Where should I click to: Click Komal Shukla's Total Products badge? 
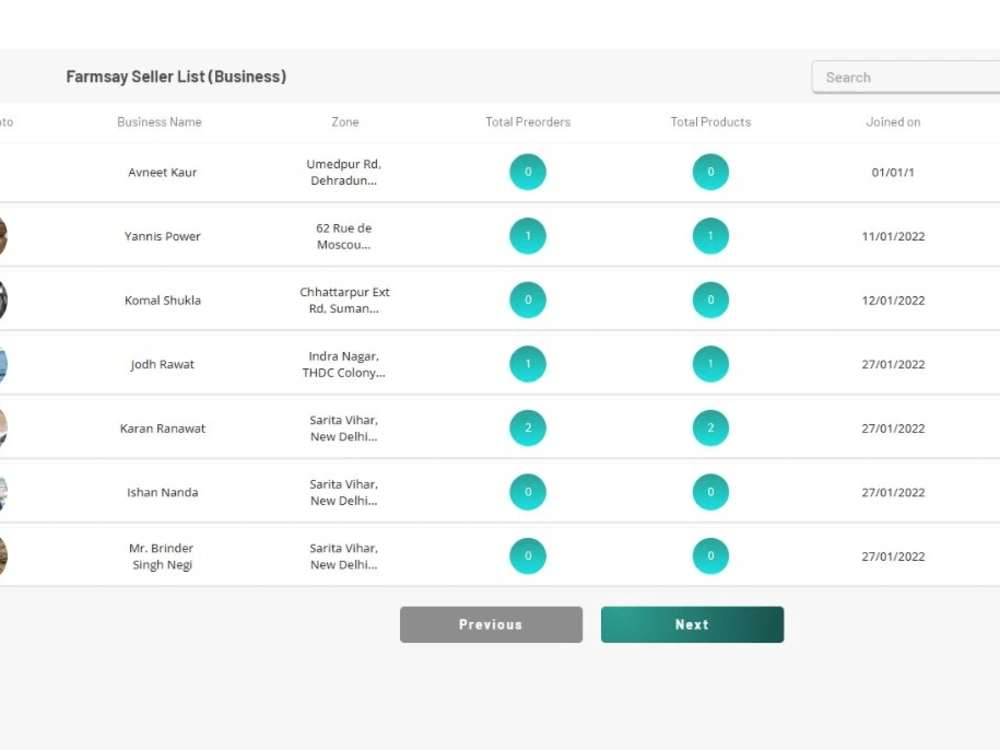(710, 300)
